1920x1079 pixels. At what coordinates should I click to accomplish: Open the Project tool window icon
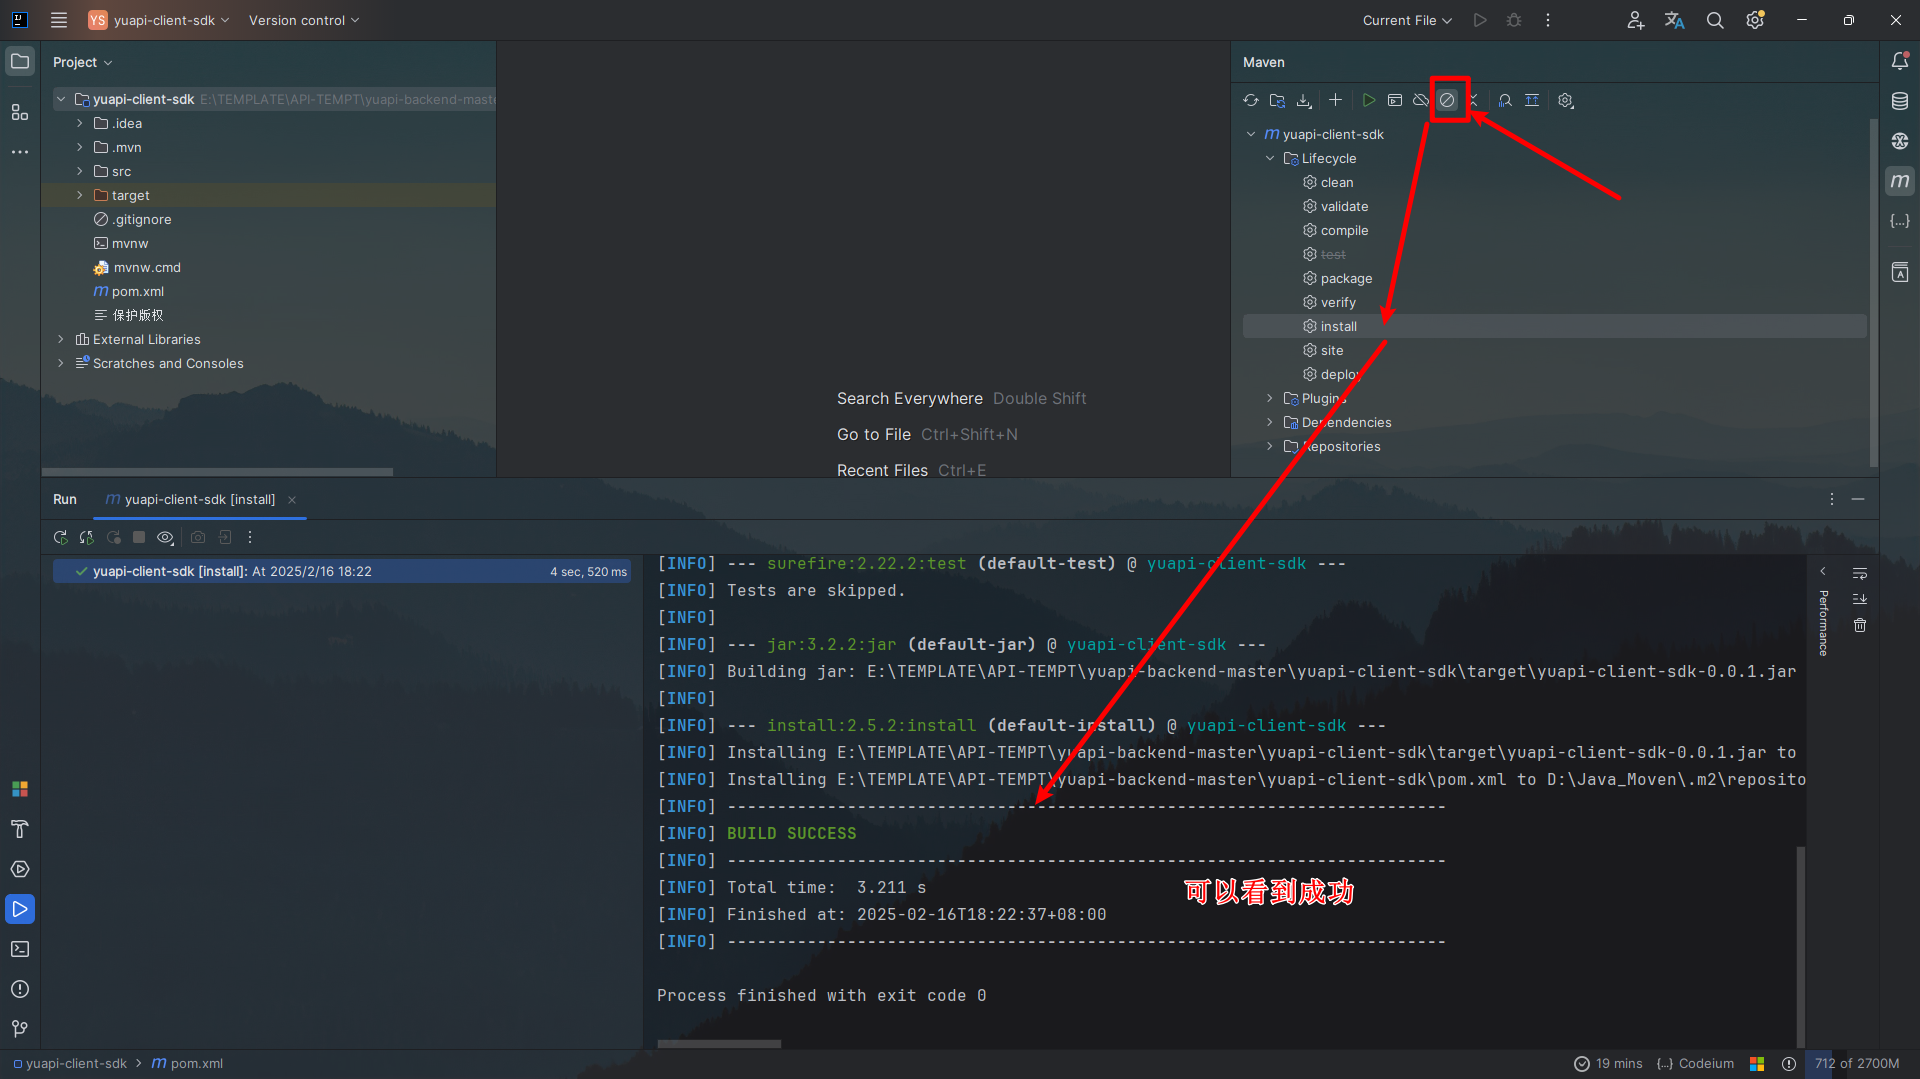point(20,62)
